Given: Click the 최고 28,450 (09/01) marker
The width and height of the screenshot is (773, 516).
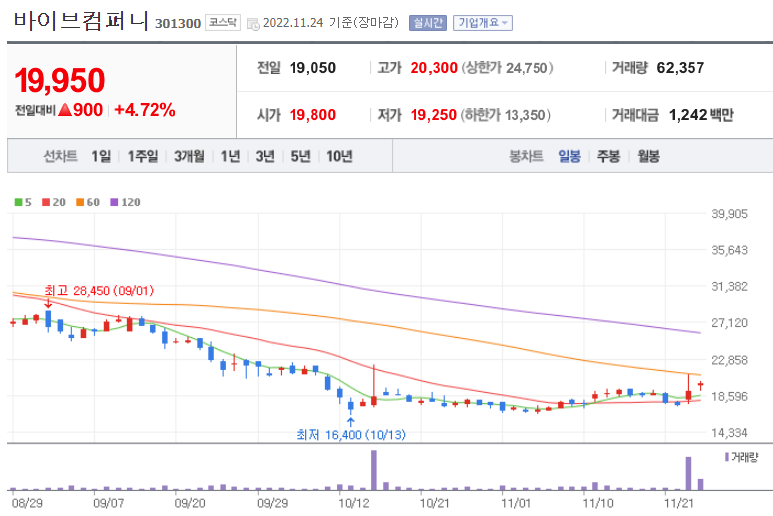Looking at the screenshot, I should (x=99, y=291).
